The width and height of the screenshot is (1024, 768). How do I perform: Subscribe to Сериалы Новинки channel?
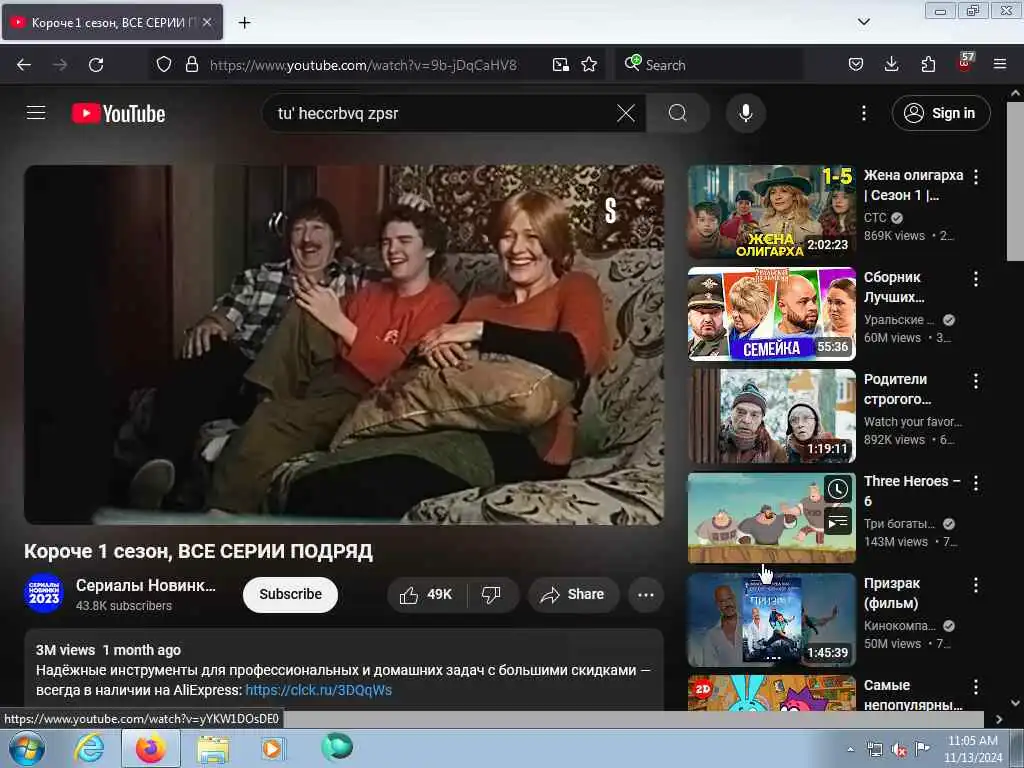coord(291,594)
